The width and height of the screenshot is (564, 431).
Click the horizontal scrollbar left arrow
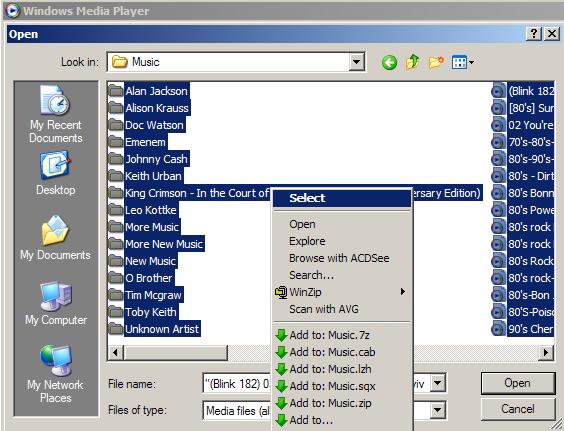115,352
